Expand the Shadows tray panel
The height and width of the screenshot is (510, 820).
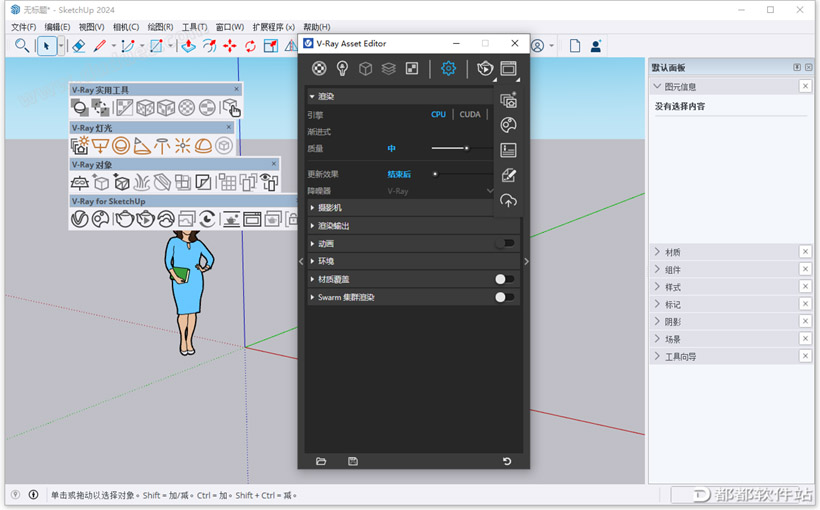pyautogui.click(x=657, y=321)
